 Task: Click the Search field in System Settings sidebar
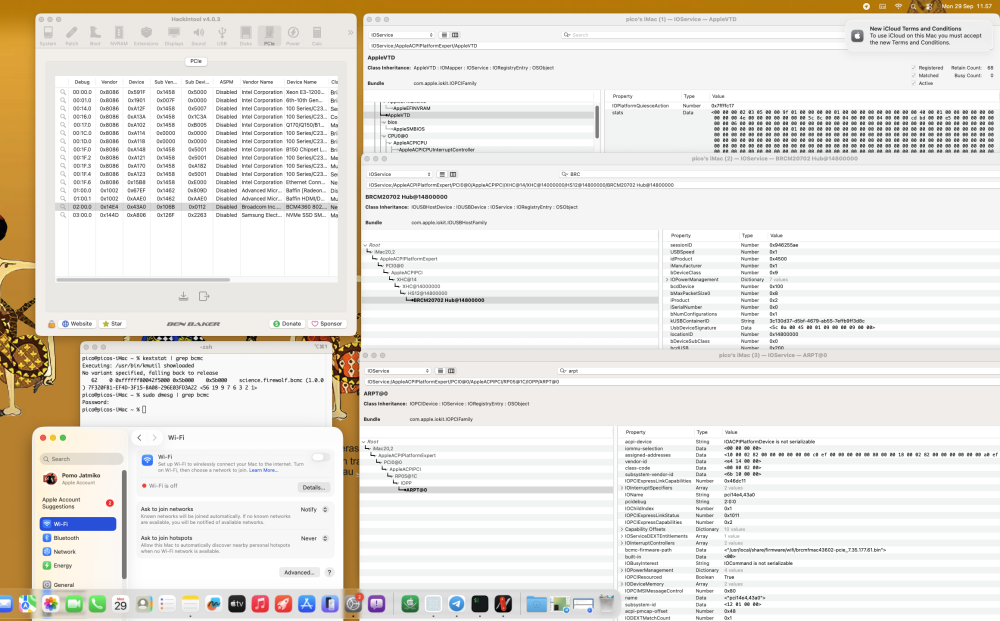81,459
